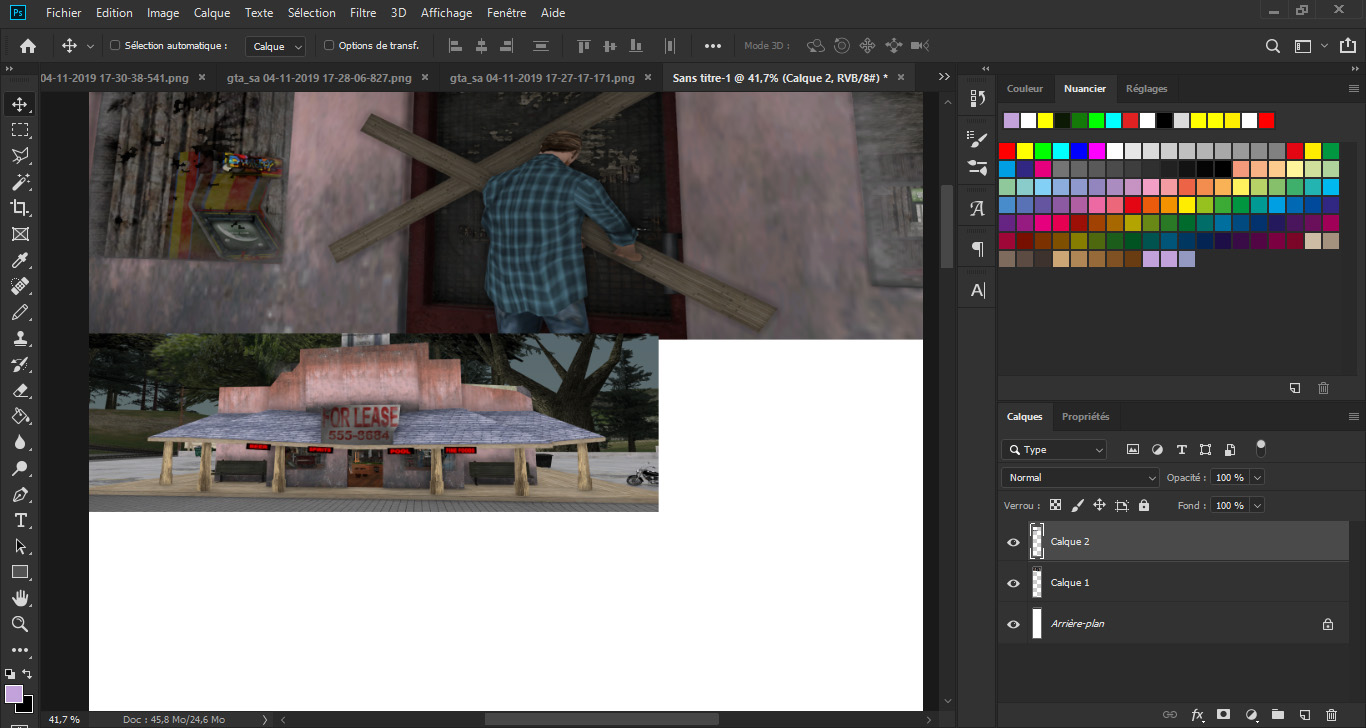Switch to the Réglages tab
Screen dimensions: 1366x728
point(1147,88)
